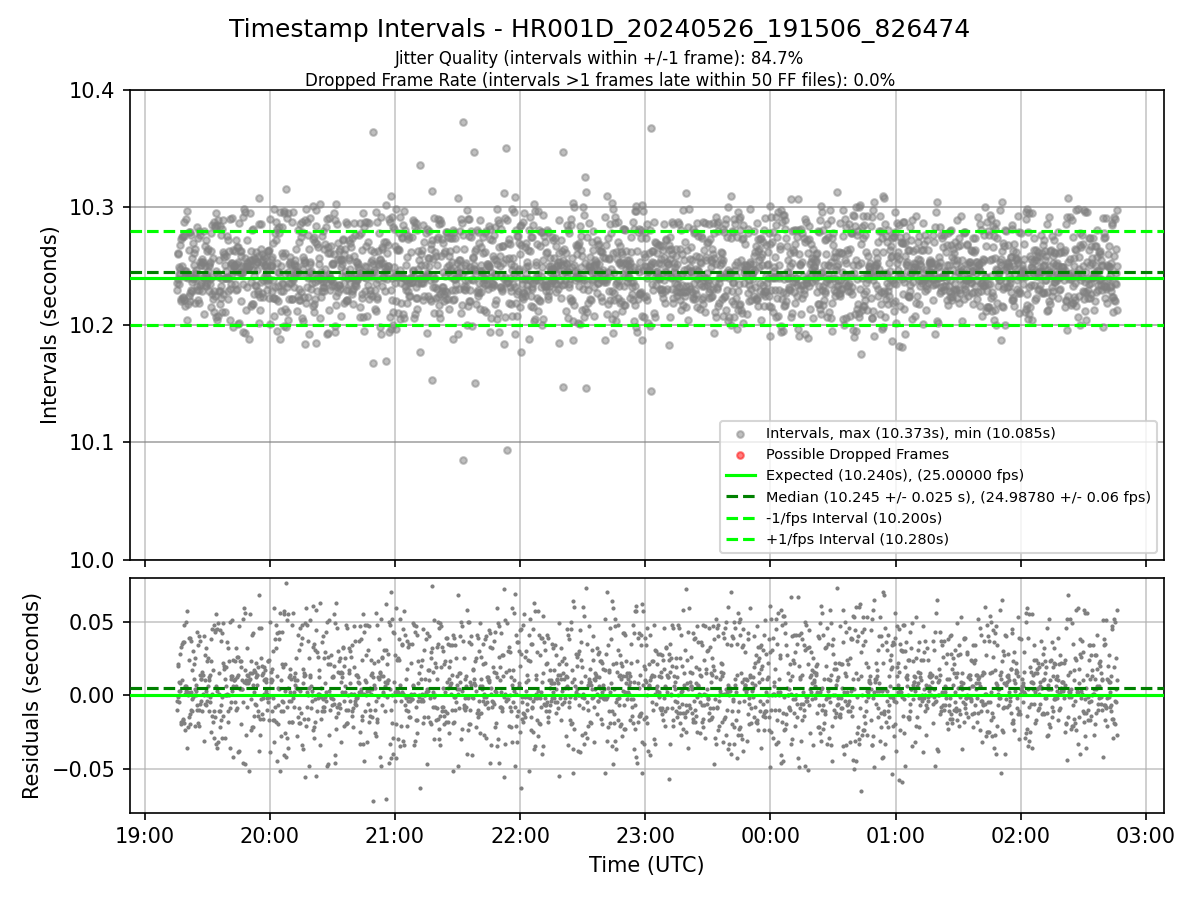Click the '19:00' time tick label
The image size is (1200, 900).
pyautogui.click(x=145, y=835)
